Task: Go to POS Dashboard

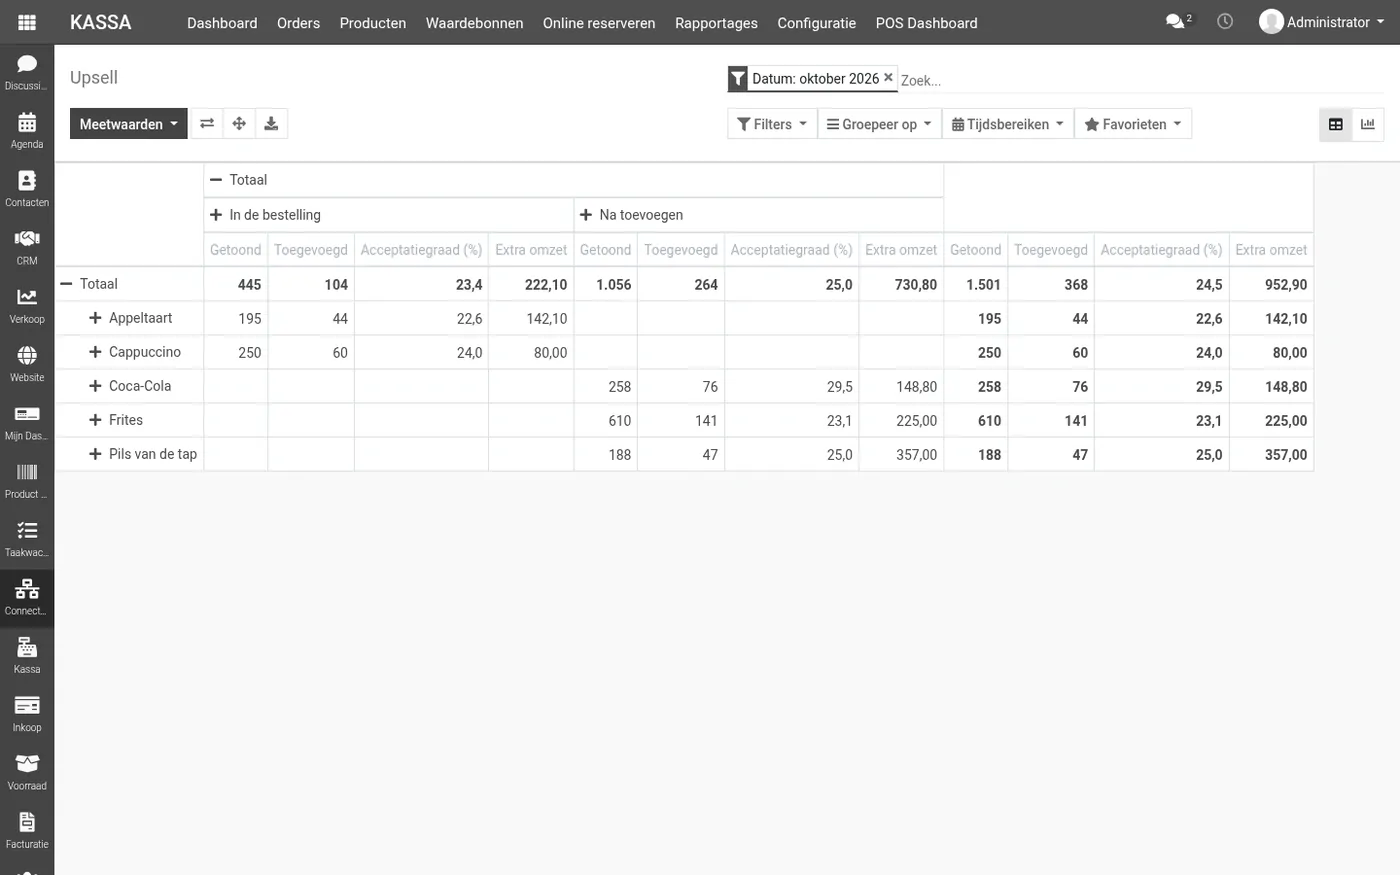Action: (926, 22)
